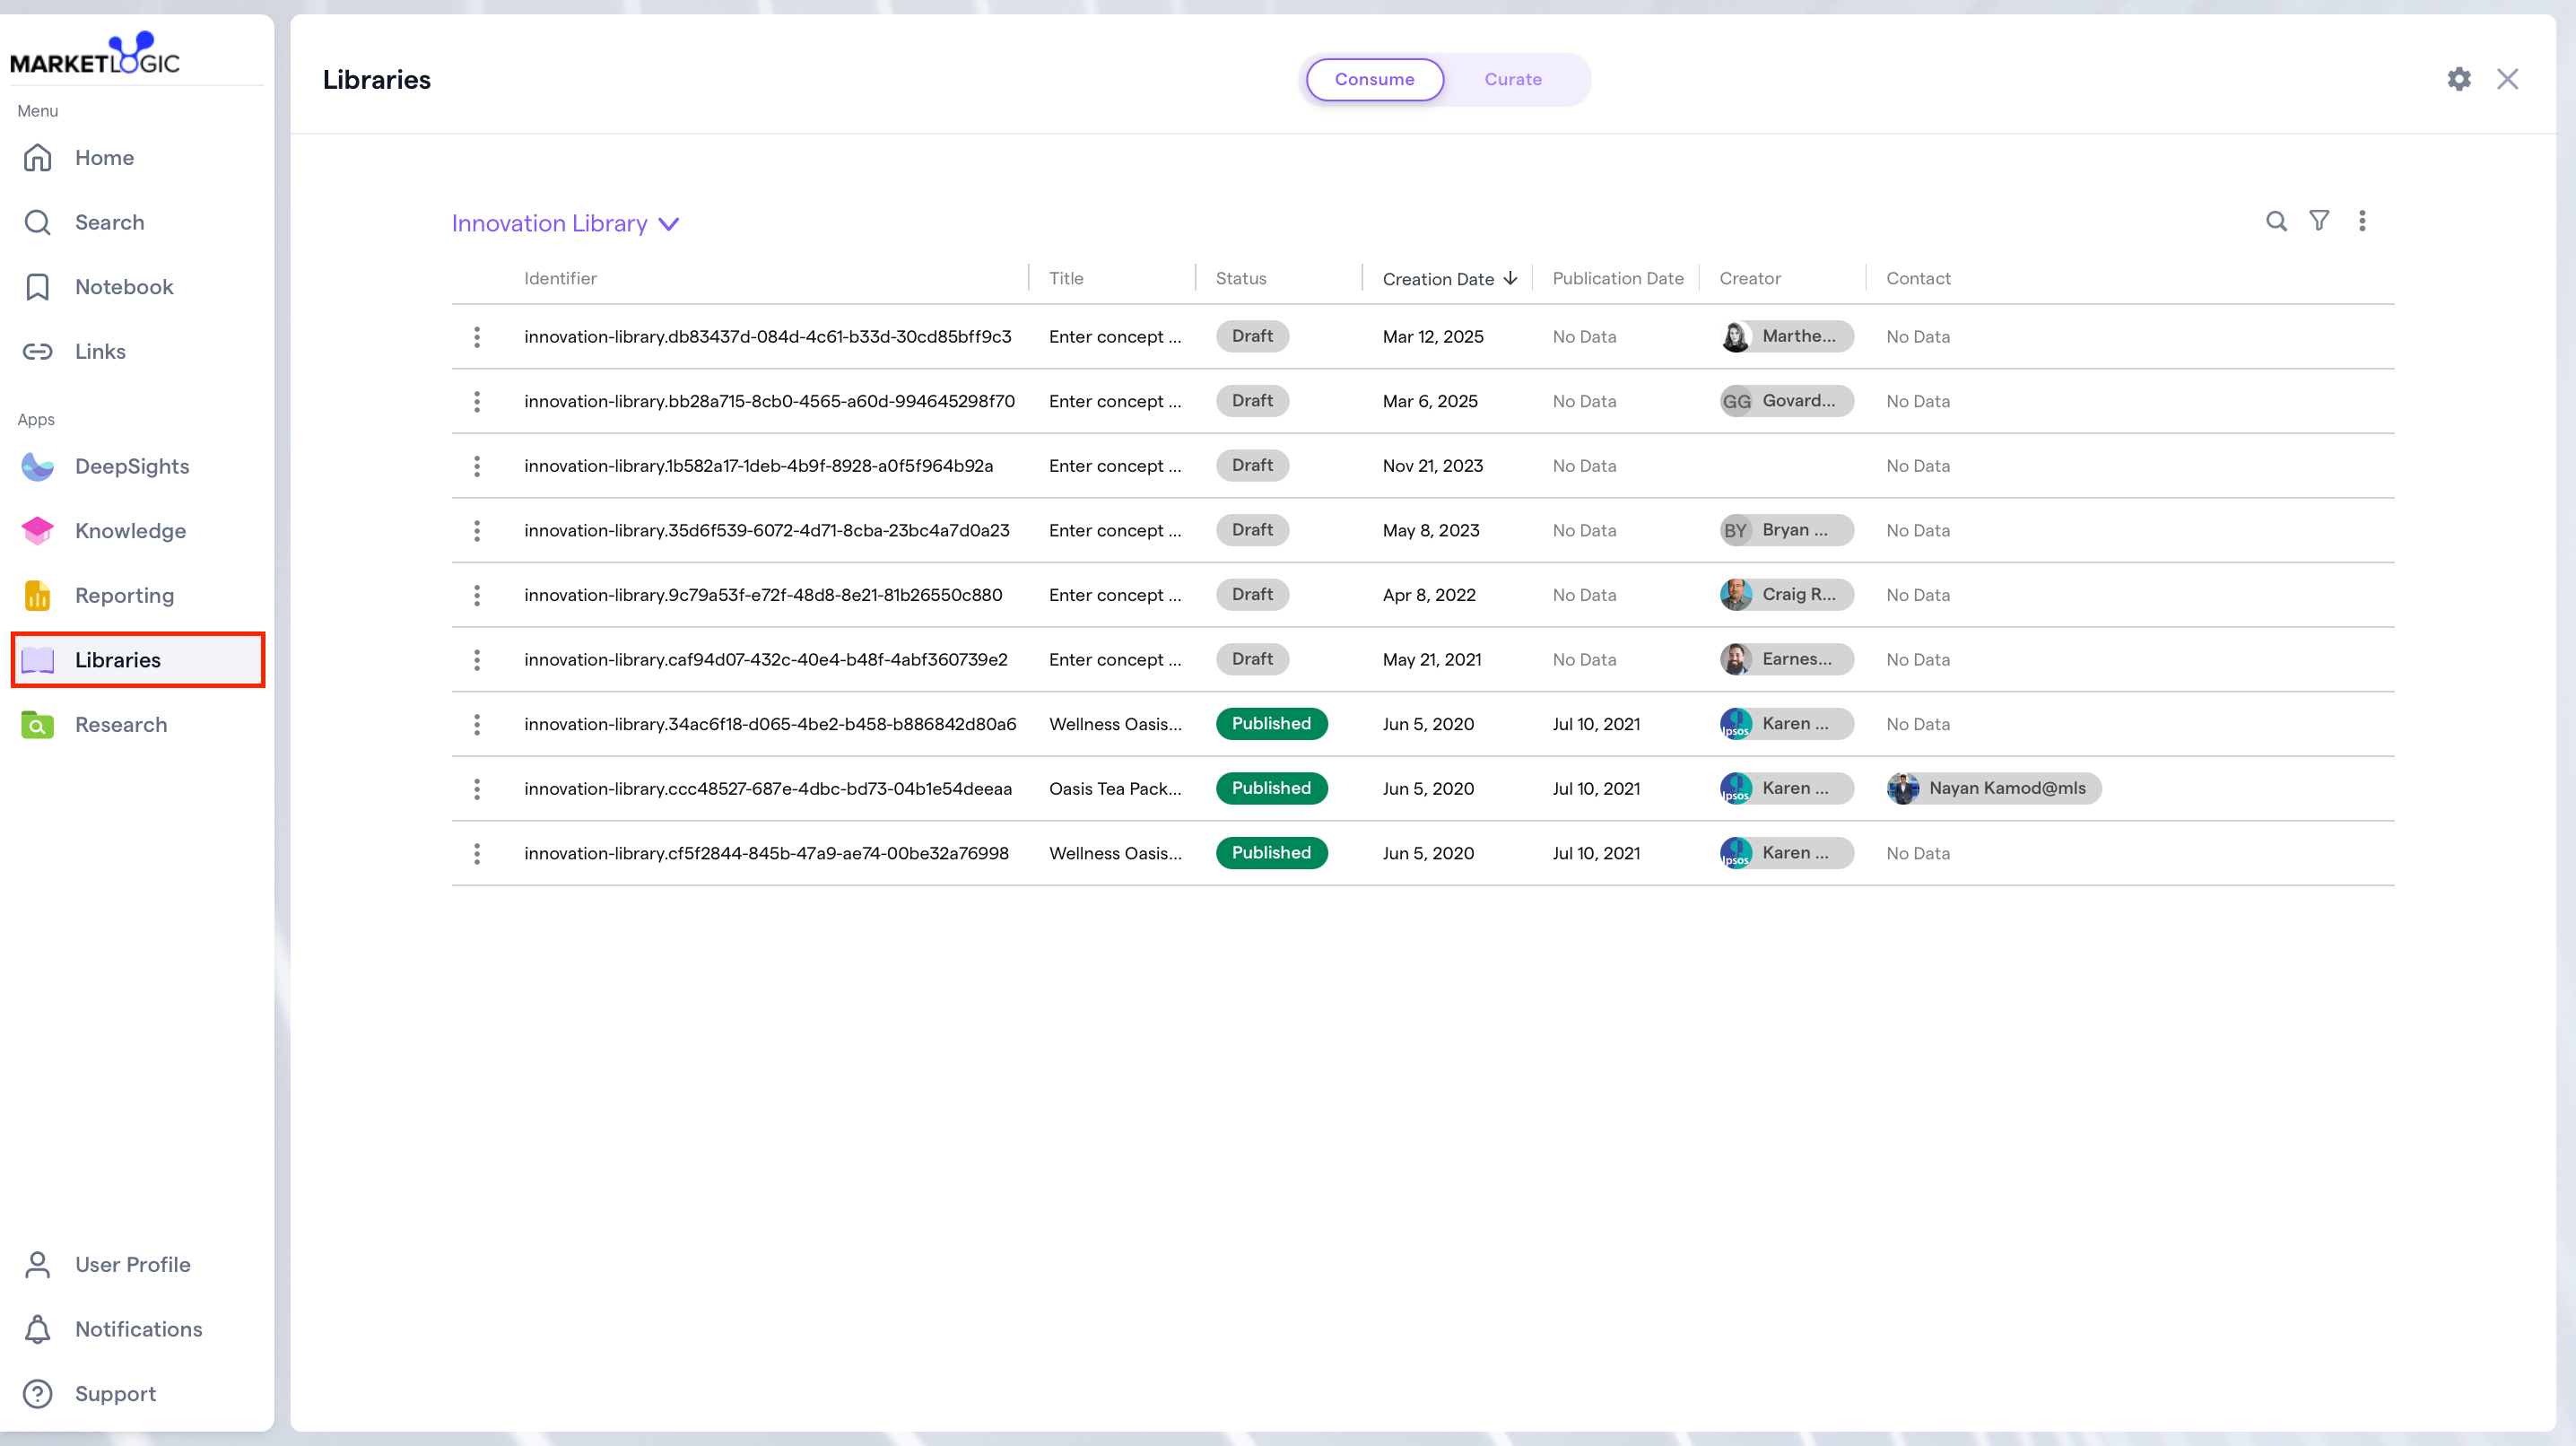Open library settings gear
Viewport: 2576px width, 1446px height.
pyautogui.click(x=2459, y=79)
